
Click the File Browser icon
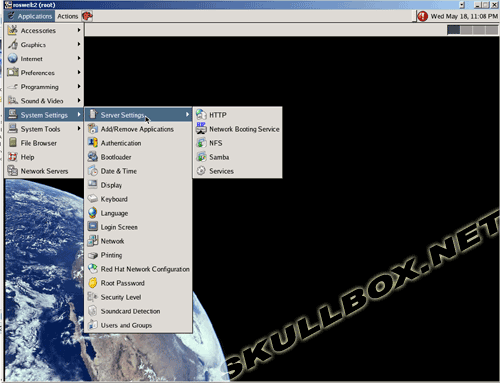(x=13, y=142)
